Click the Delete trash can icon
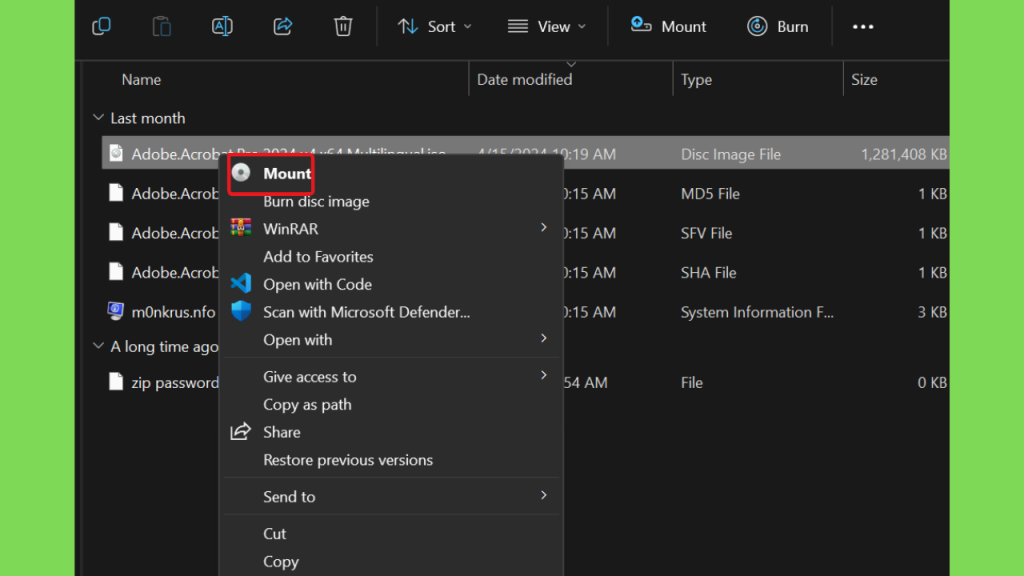This screenshot has width=1024, height=576. pos(343,27)
